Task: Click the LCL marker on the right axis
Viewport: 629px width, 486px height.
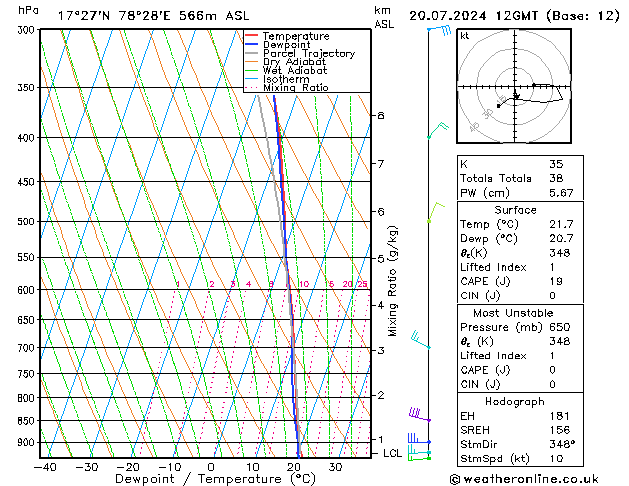Action: pos(393,453)
